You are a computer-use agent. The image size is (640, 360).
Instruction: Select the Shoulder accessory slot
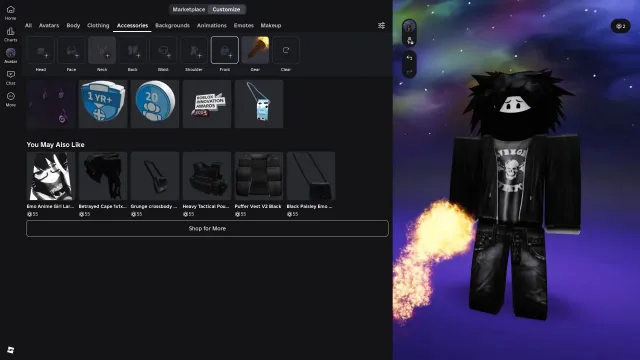click(x=194, y=50)
